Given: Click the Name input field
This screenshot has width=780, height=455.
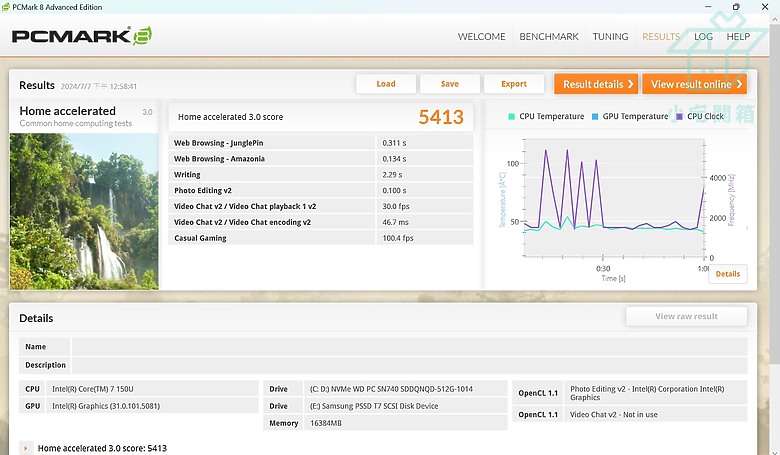Looking at the screenshot, I should (409, 347).
